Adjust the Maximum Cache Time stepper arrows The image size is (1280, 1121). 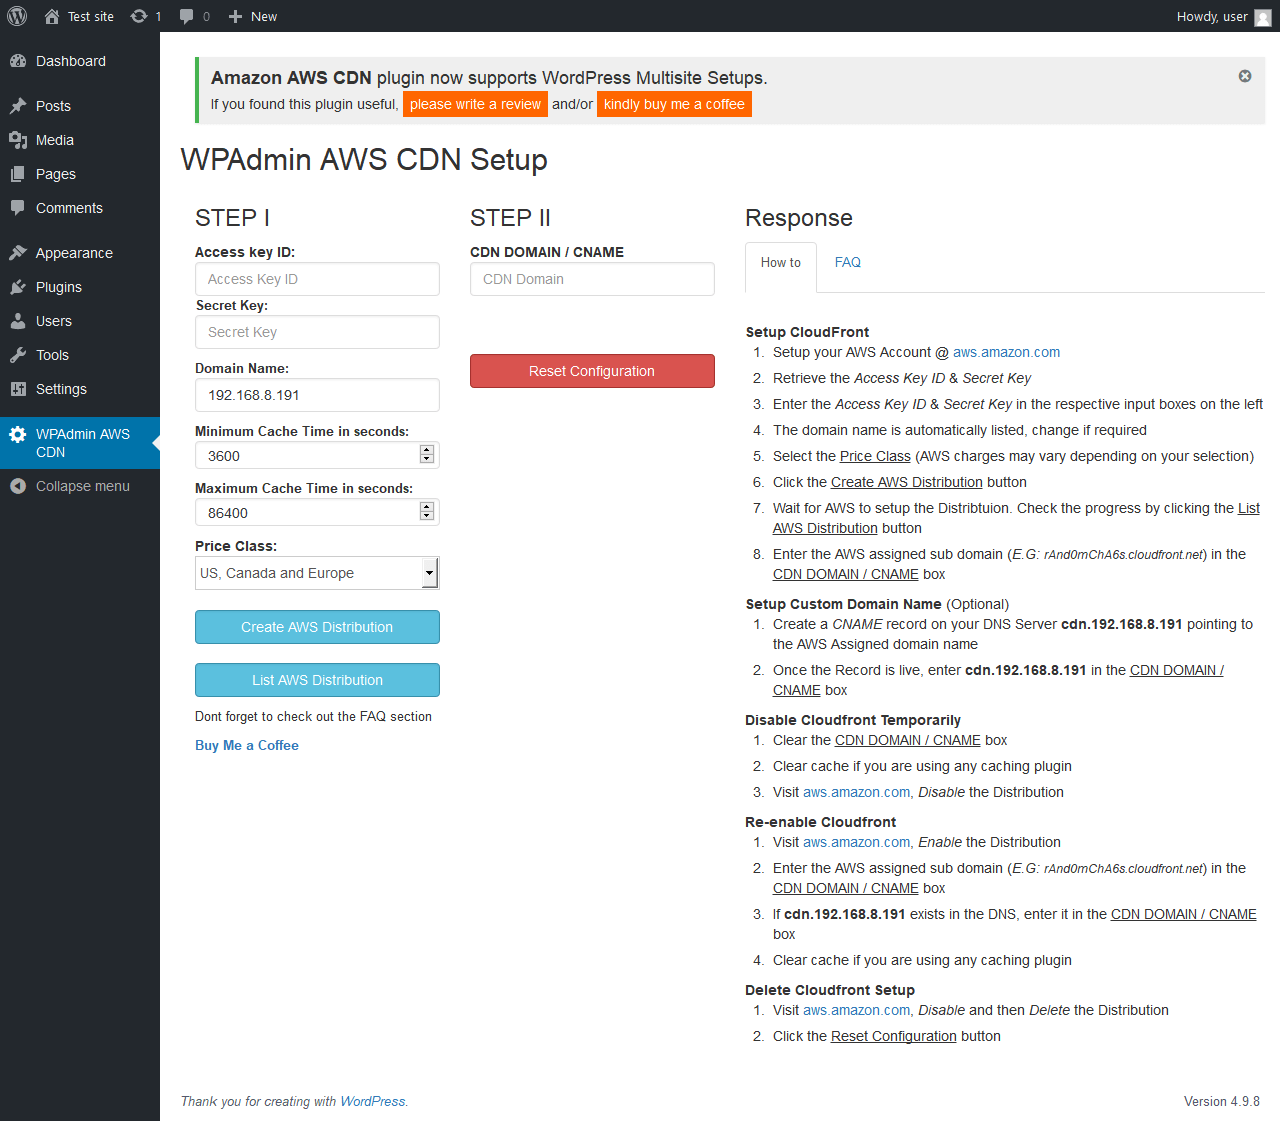click(427, 512)
